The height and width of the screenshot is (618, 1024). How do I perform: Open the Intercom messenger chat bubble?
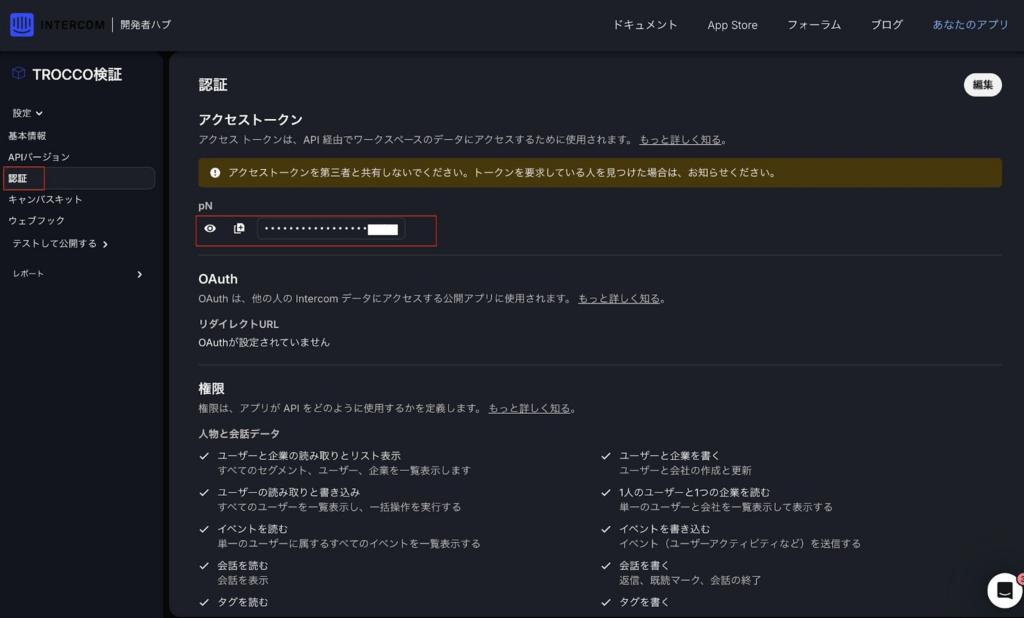1003,590
